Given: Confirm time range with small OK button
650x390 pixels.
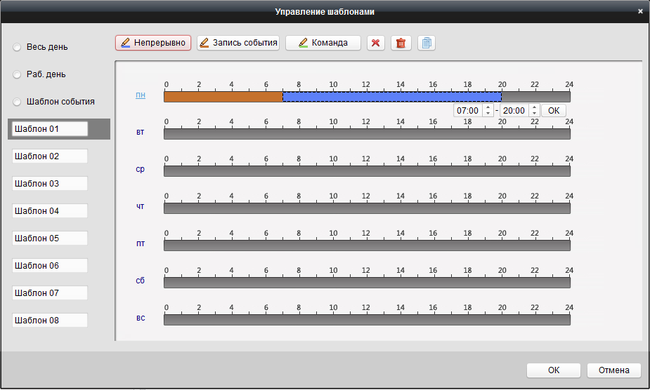Looking at the screenshot, I should (553, 111).
